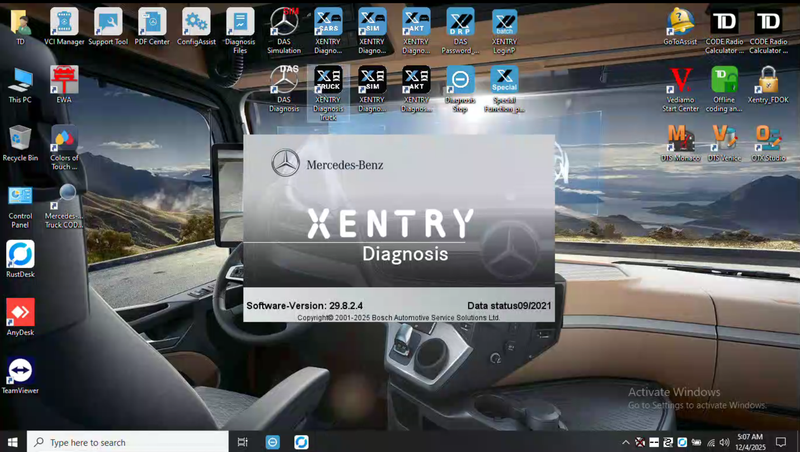This screenshot has height=452, width=800.
Task: Open the Recycle Bin
Action: pos(20,138)
